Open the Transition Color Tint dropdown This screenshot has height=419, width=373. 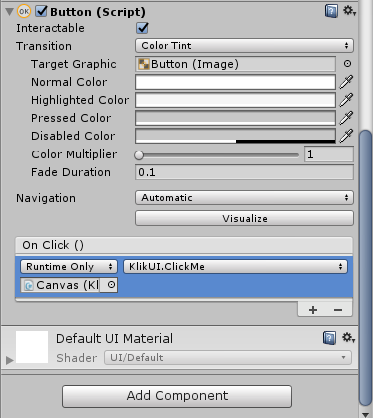pyautogui.click(x=244, y=46)
